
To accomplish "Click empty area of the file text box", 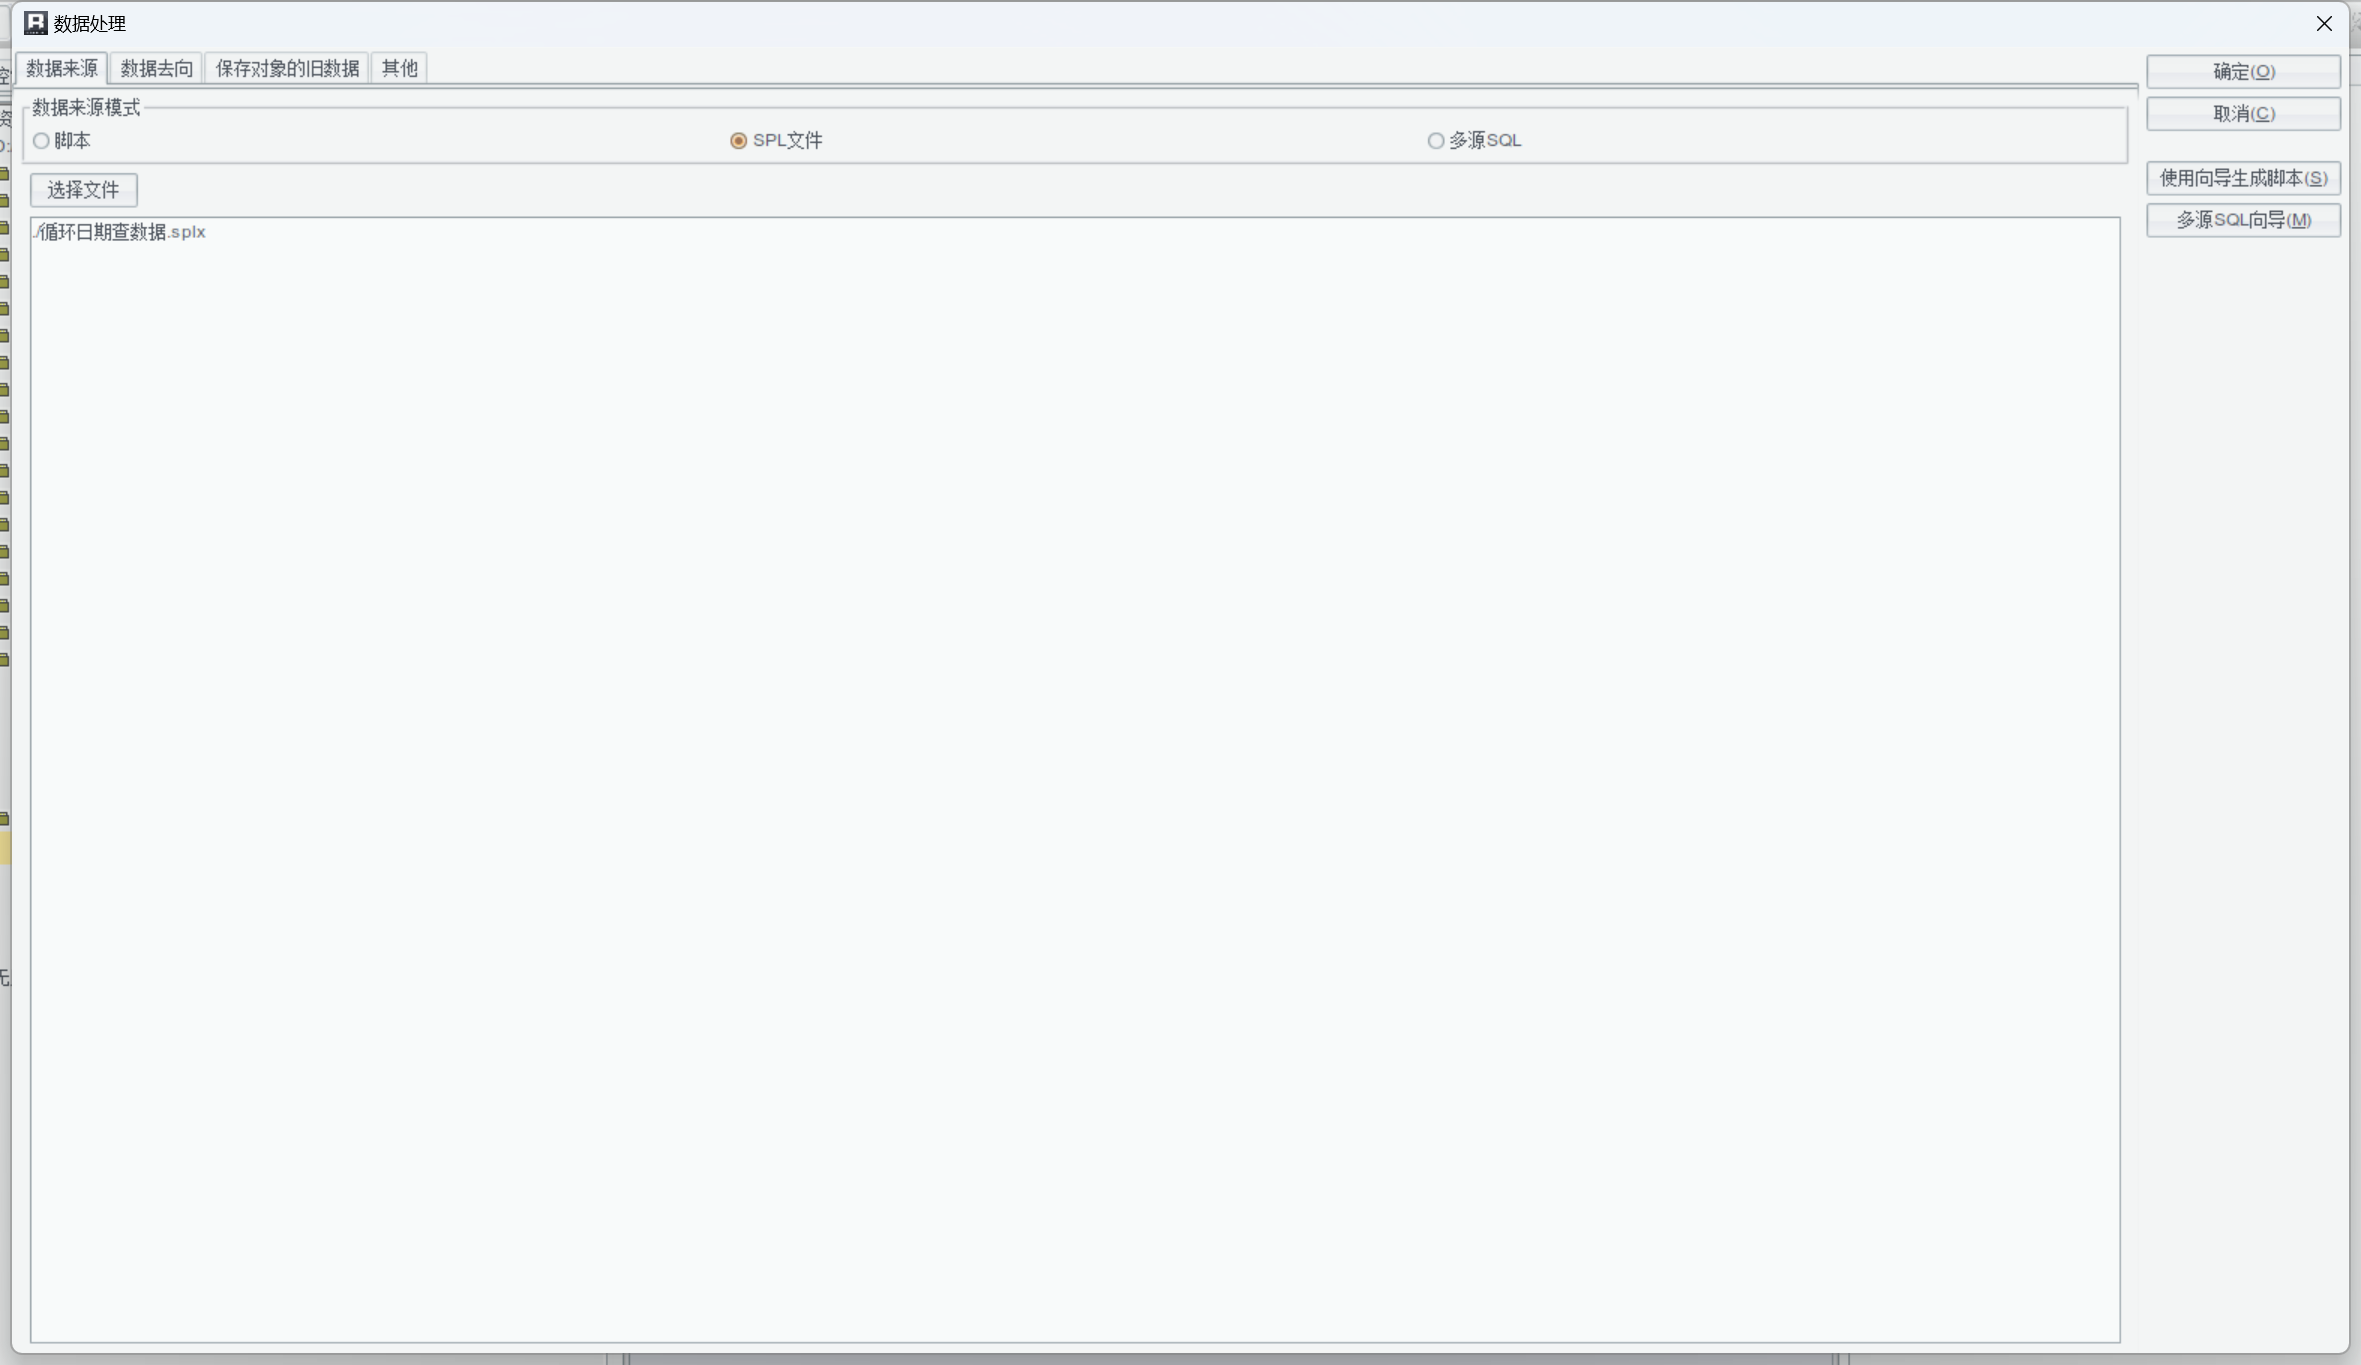I will 1075,780.
